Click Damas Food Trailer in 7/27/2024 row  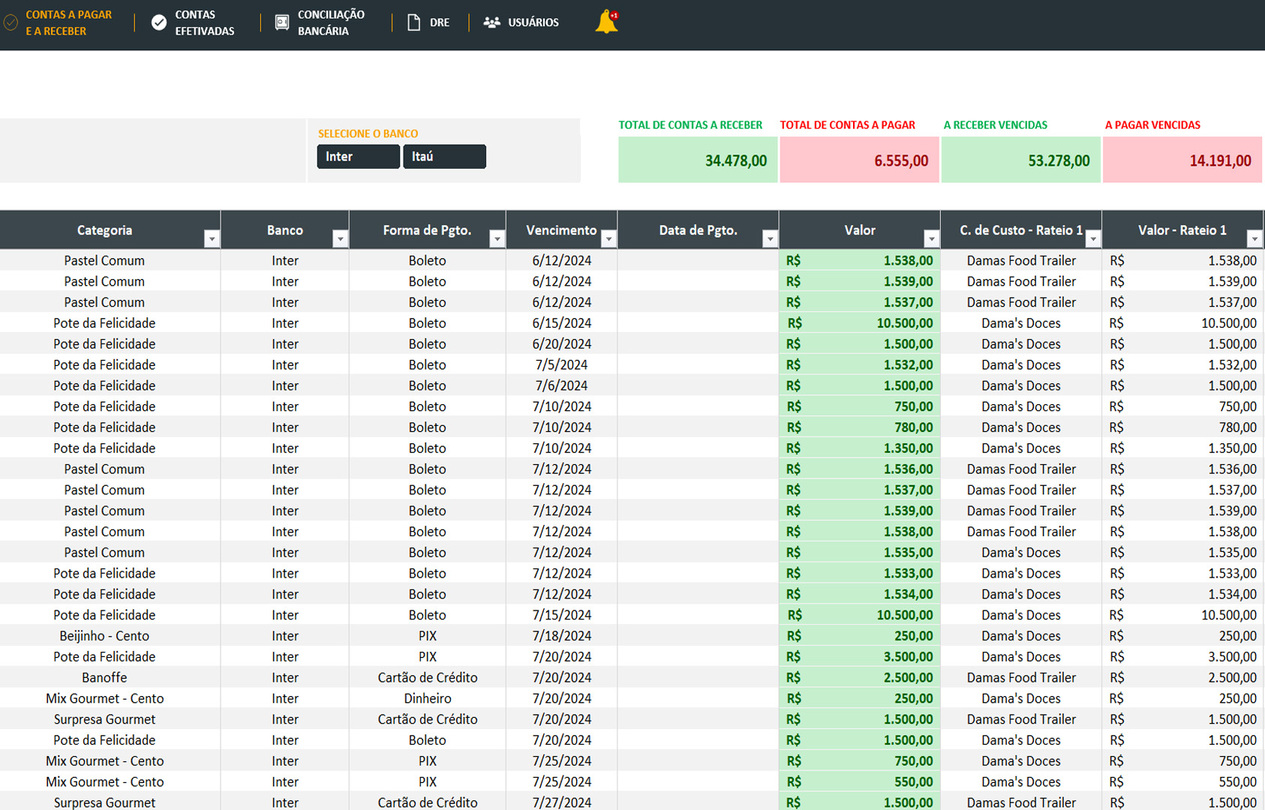pyautogui.click(x=1021, y=802)
